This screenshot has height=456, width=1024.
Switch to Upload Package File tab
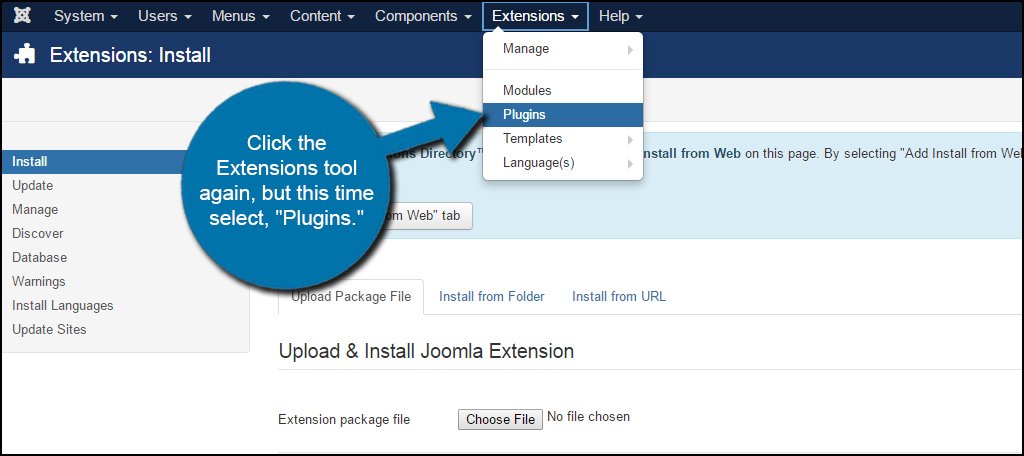(351, 297)
